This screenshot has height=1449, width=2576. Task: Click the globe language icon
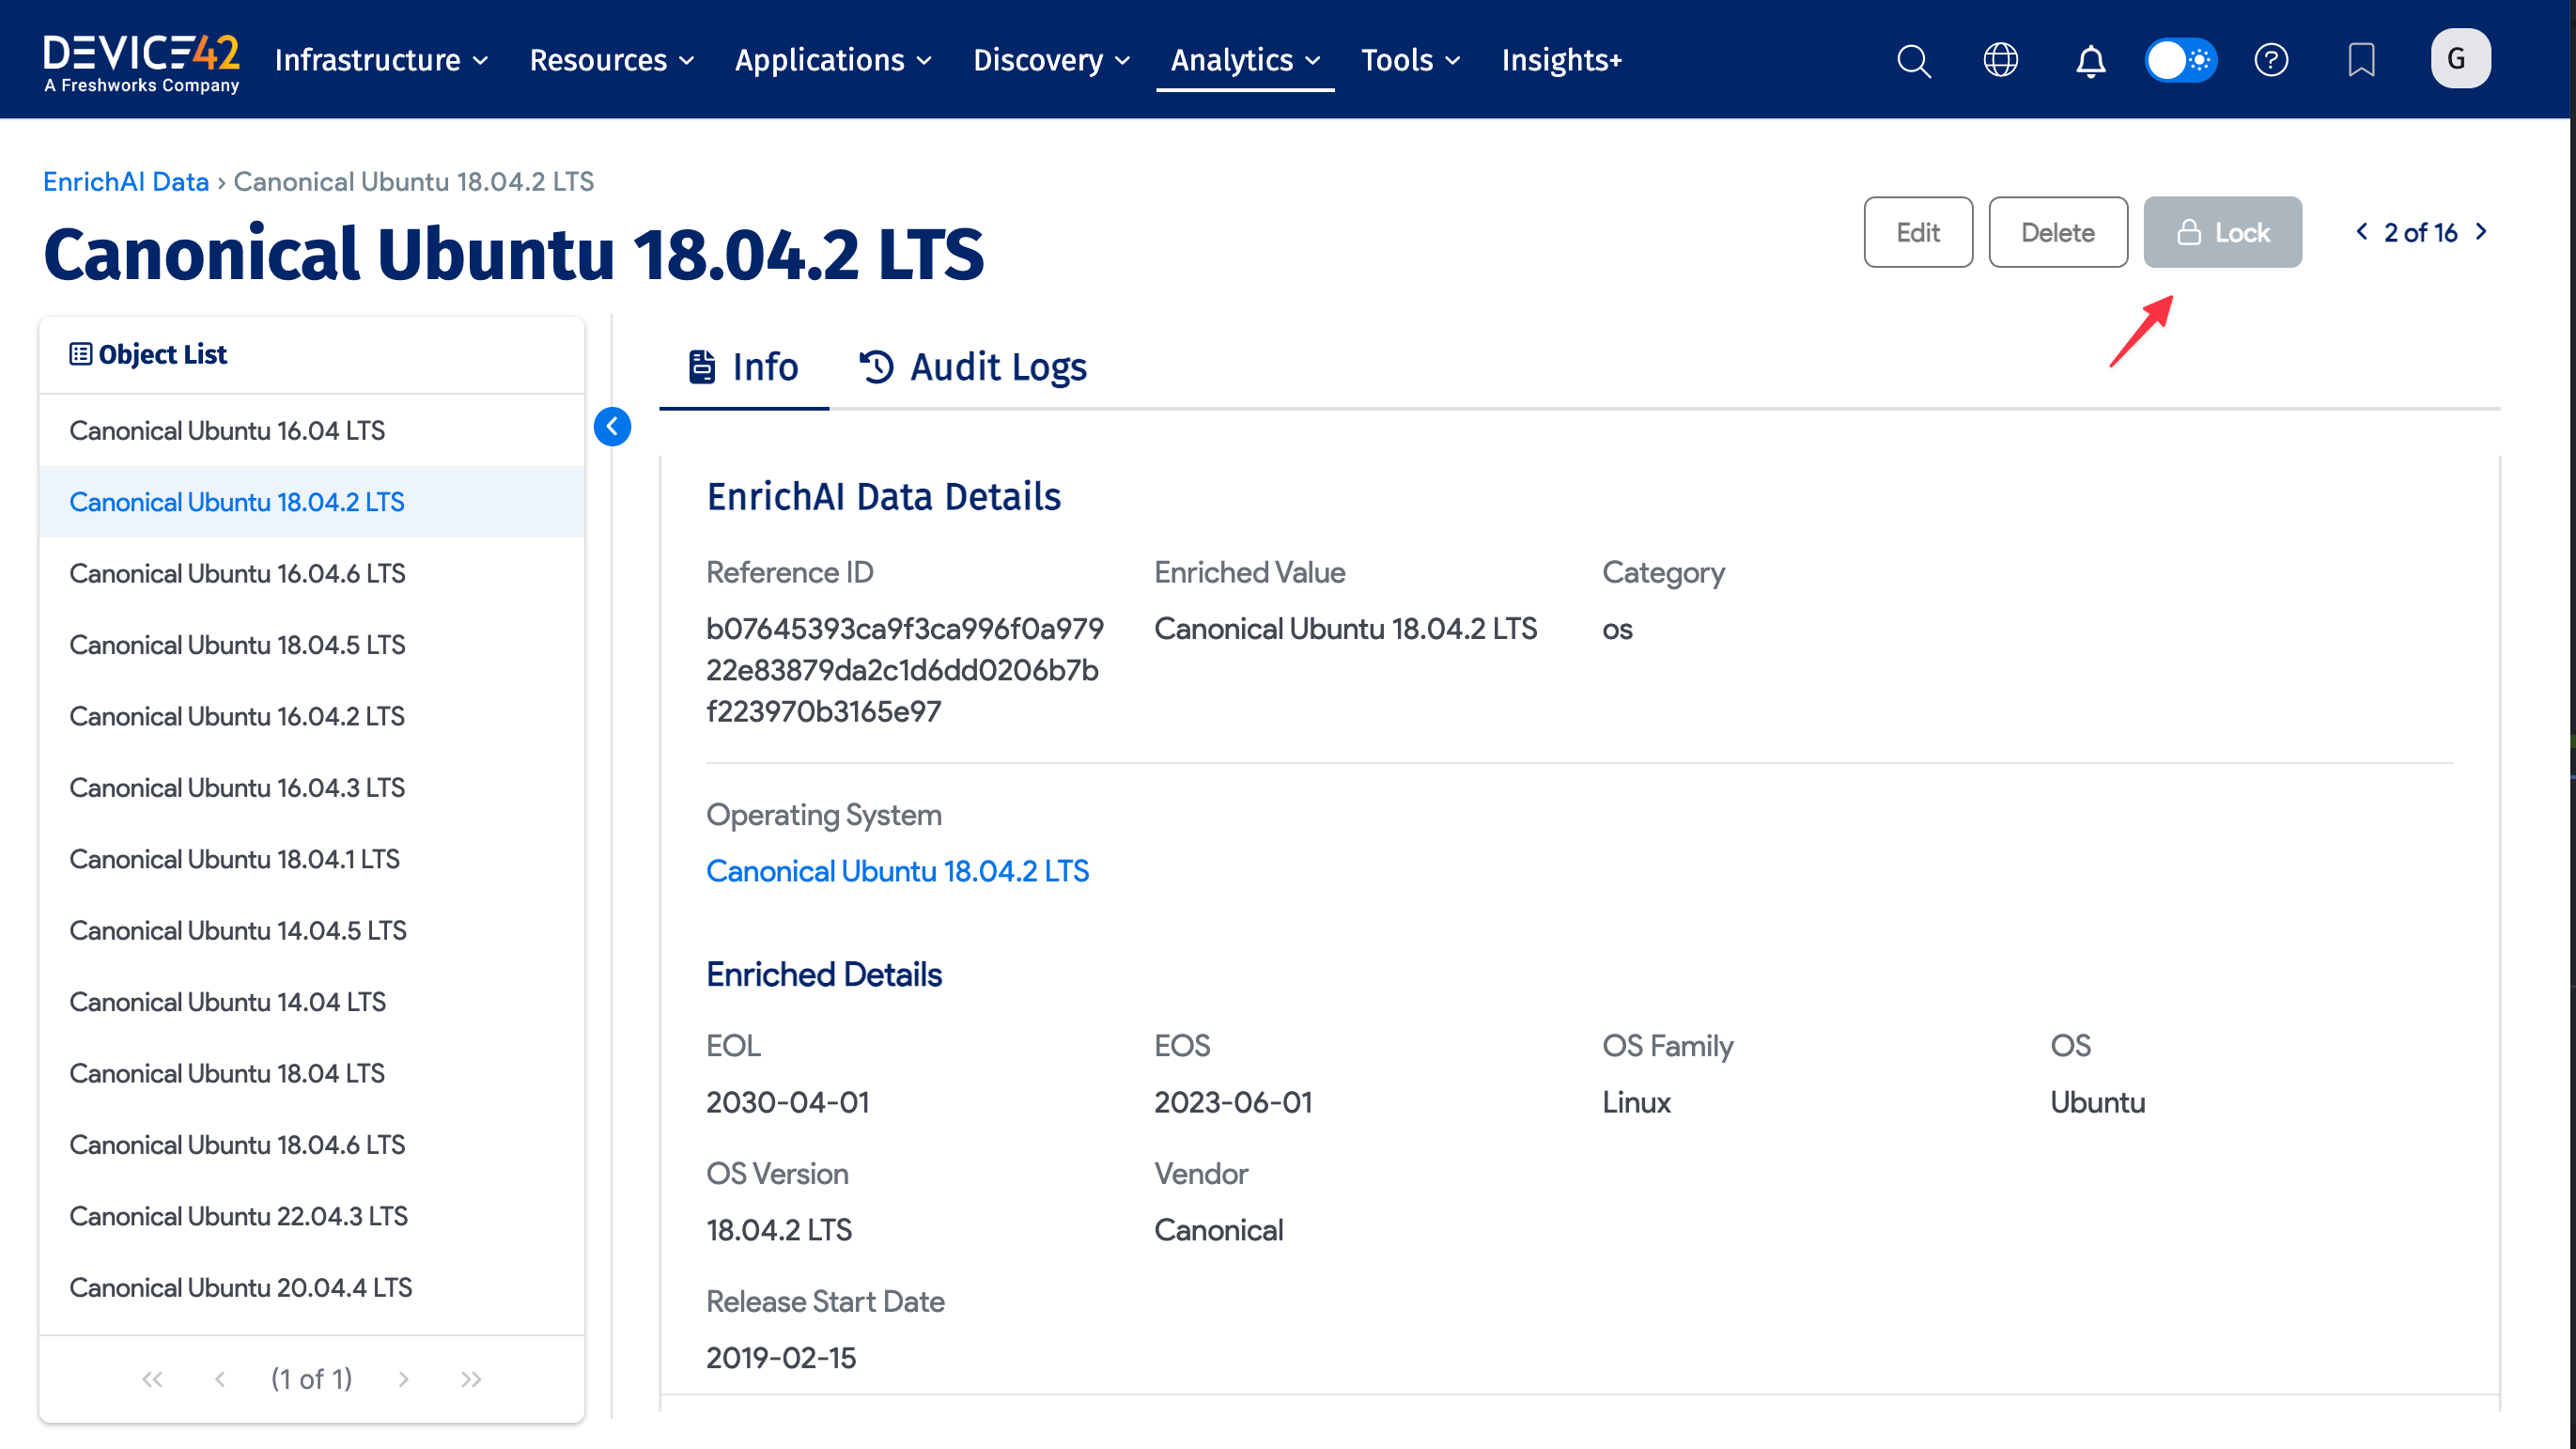pos(2000,60)
